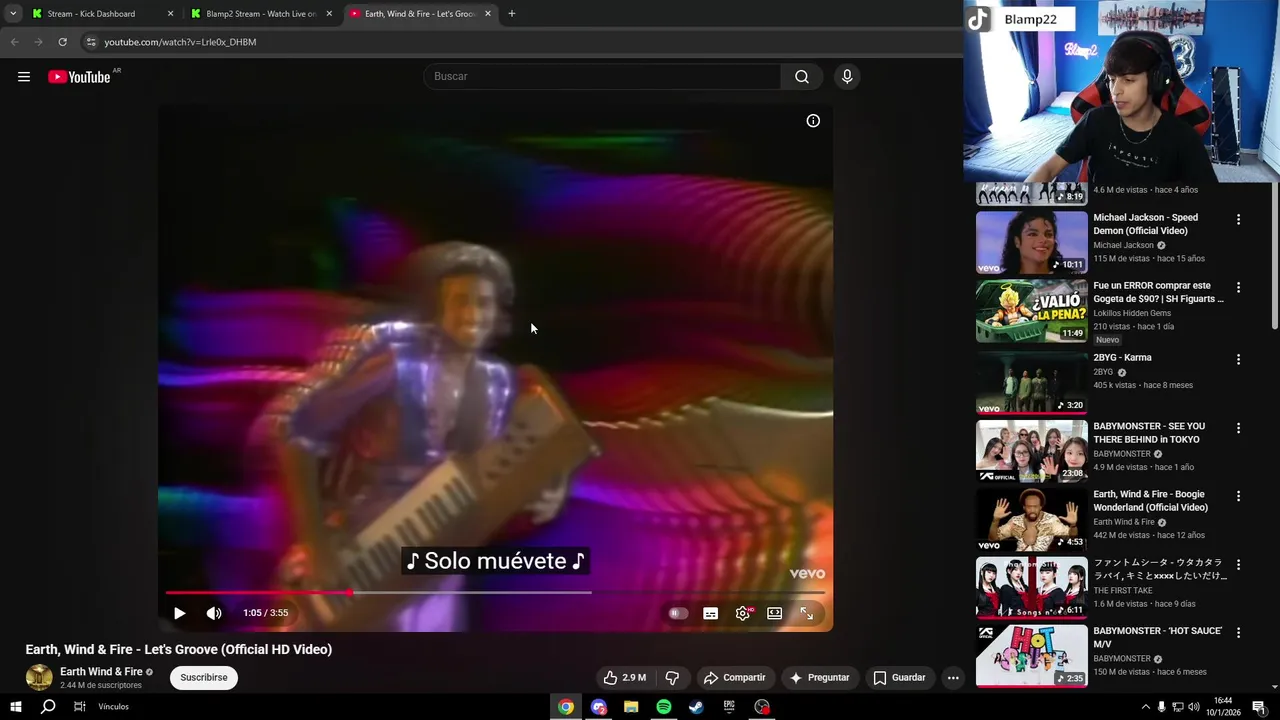This screenshot has width=1280, height=720.
Task: Save video with Guardar
Action: click(x=900, y=678)
